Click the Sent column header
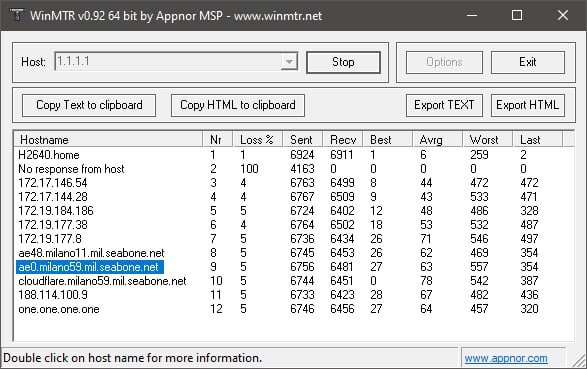Screen dimensions: 587x369 tap(302, 140)
